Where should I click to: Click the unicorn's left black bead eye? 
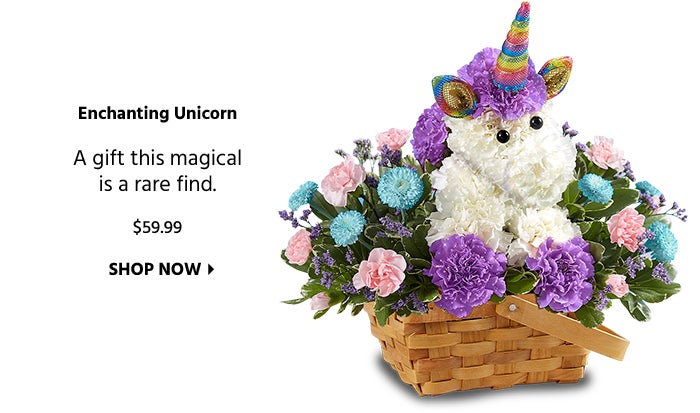pyautogui.click(x=503, y=136)
